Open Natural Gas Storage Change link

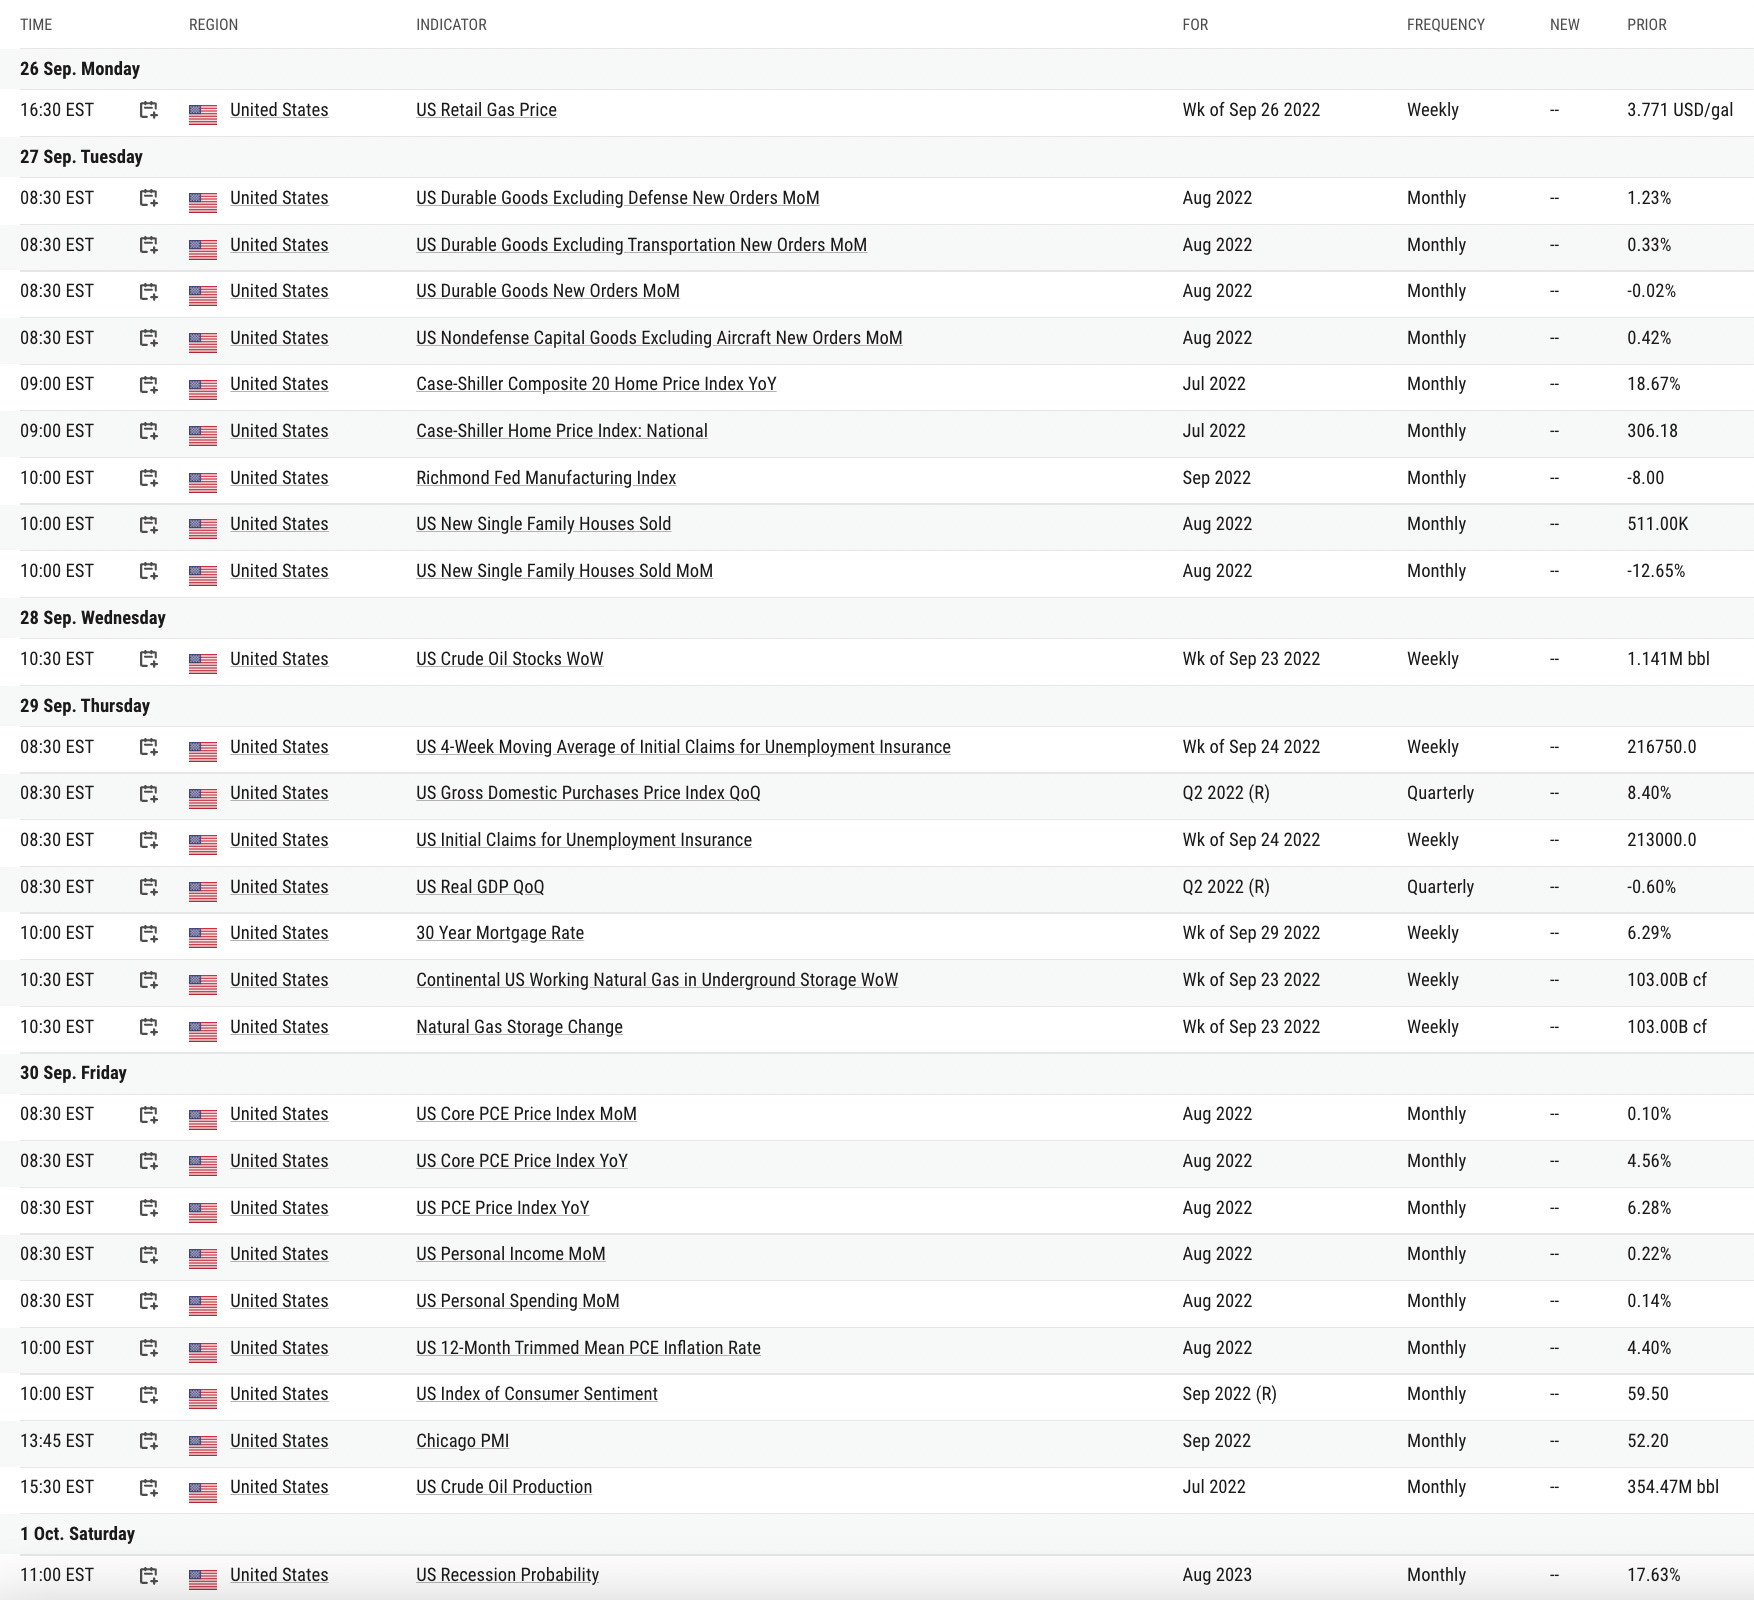(x=519, y=1027)
